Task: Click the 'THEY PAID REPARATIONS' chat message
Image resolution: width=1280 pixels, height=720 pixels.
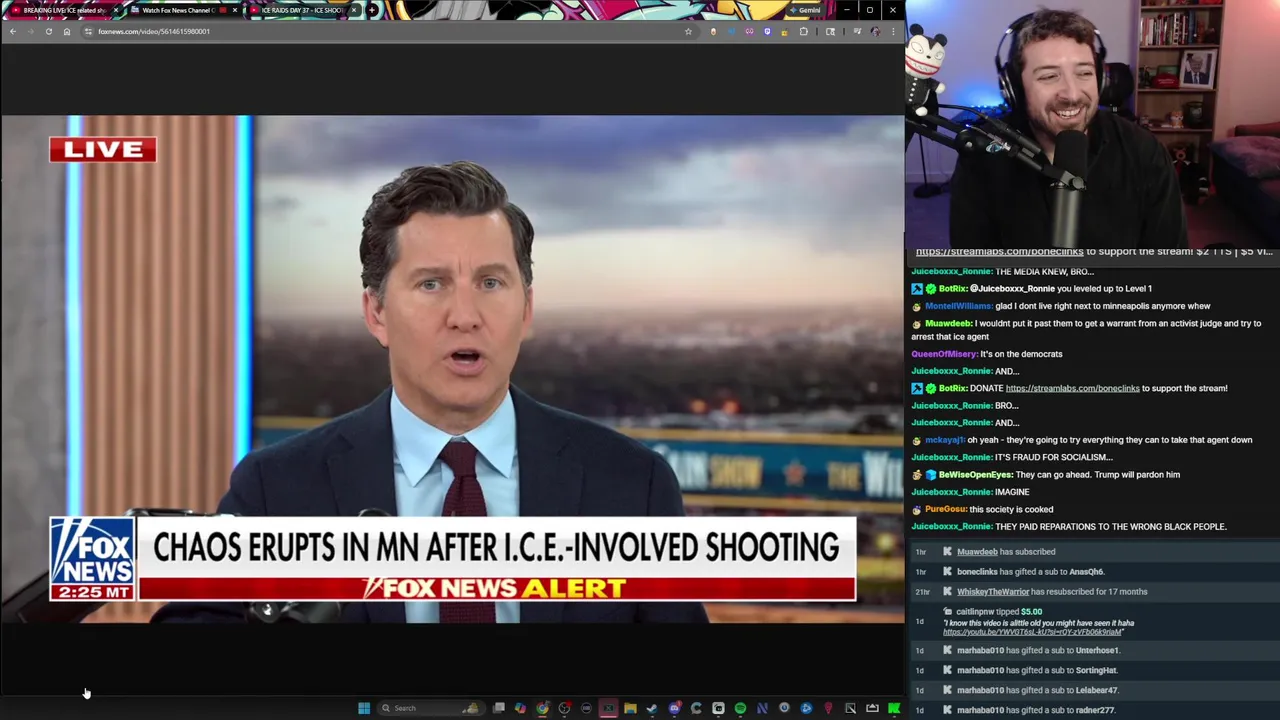Action: [x=1111, y=527]
